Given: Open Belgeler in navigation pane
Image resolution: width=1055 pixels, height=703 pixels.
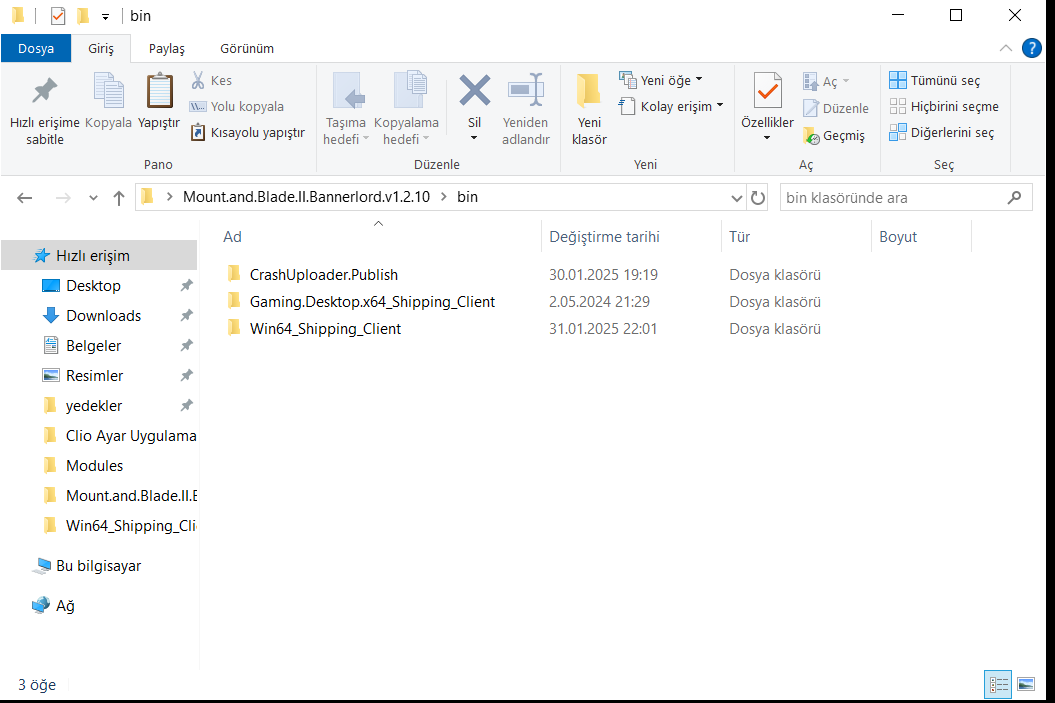Looking at the screenshot, I should (x=93, y=346).
